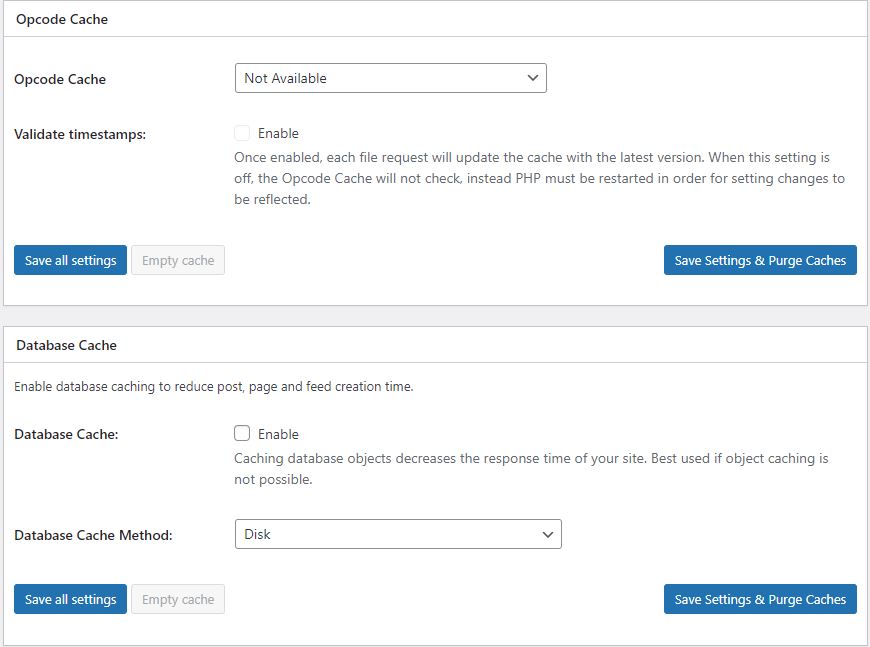
Task: Click the Enable label beside Validate timestamps
Action: (x=278, y=133)
